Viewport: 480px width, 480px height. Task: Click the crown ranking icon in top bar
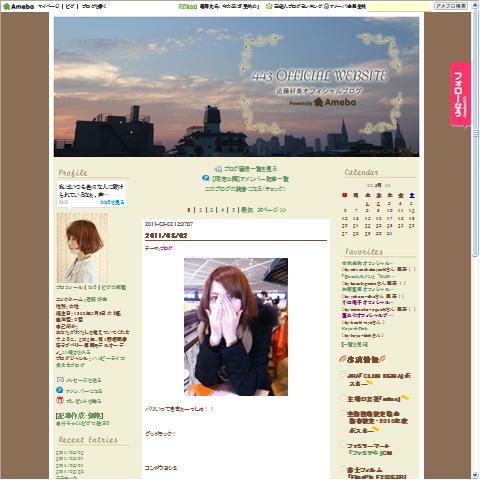tap(269, 6)
